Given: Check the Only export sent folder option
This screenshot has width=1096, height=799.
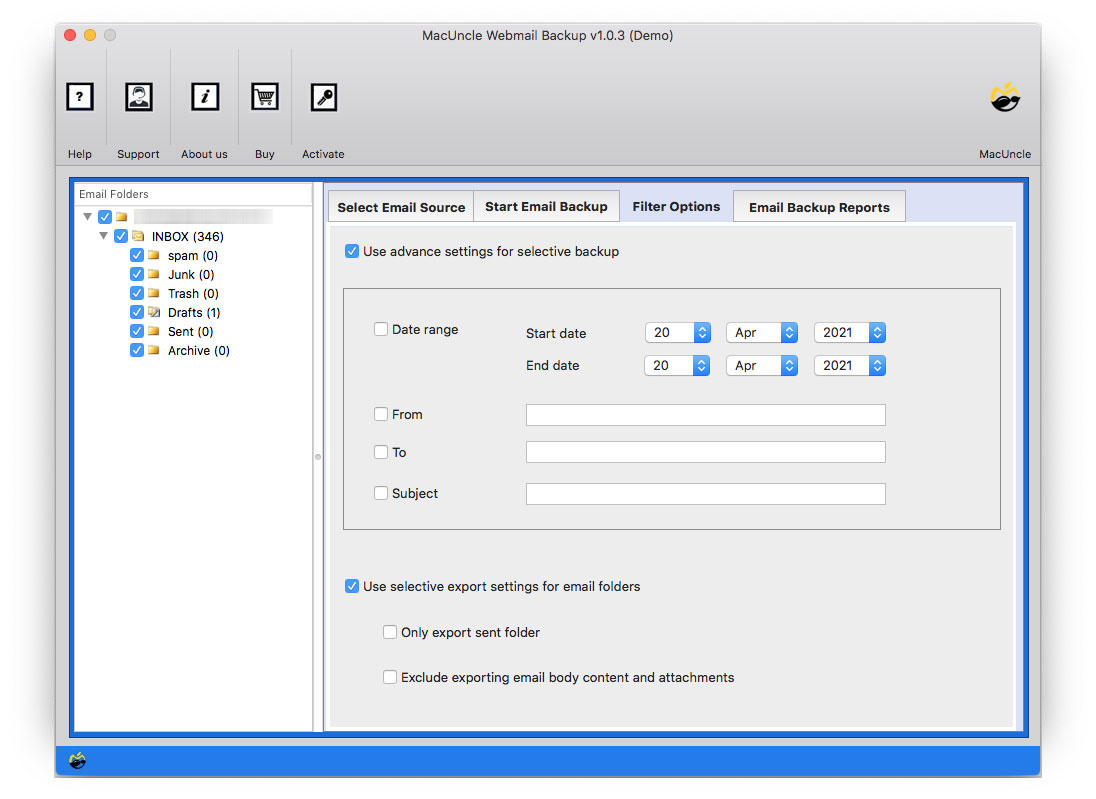Looking at the screenshot, I should pos(390,632).
